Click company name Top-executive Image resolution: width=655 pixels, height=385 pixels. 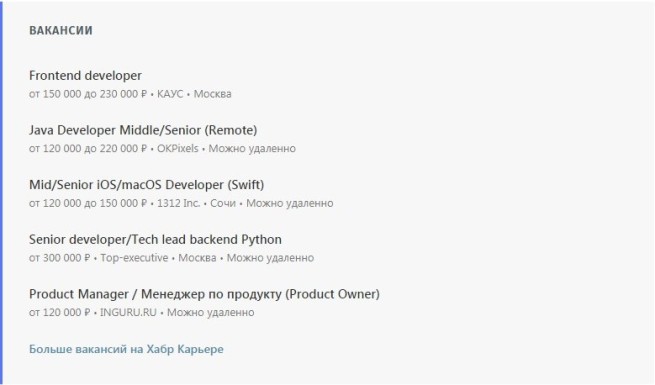[134, 258]
